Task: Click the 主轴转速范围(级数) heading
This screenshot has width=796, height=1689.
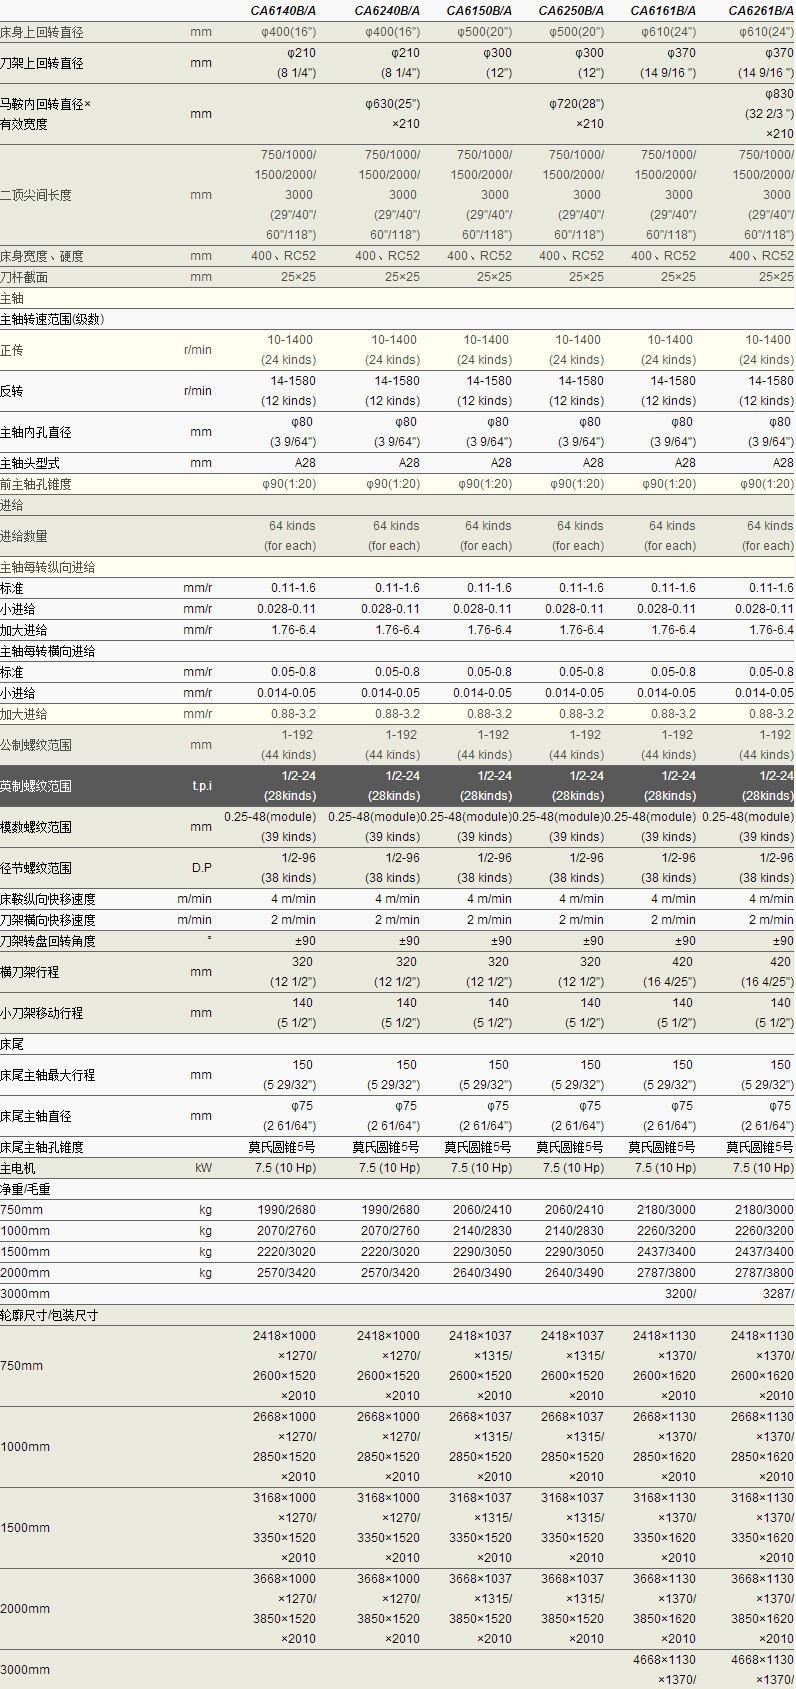Action: [x=52, y=319]
